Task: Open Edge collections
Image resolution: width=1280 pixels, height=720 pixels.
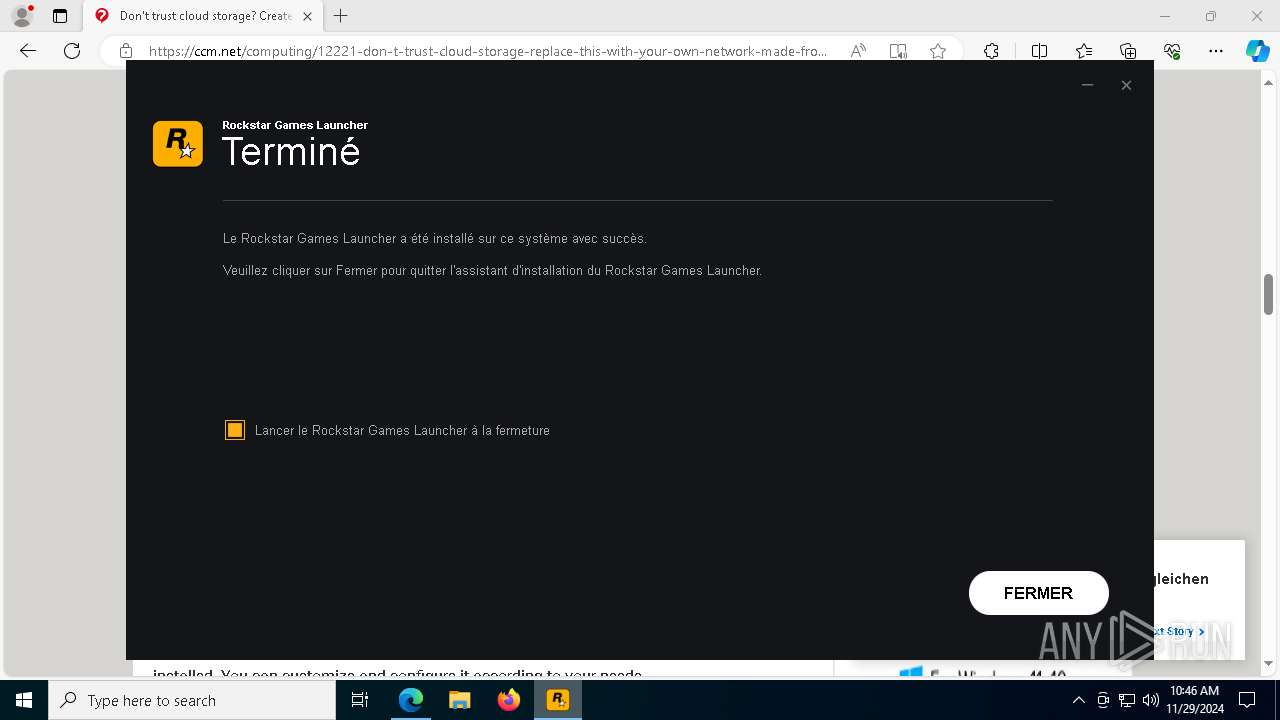Action: tap(1128, 51)
